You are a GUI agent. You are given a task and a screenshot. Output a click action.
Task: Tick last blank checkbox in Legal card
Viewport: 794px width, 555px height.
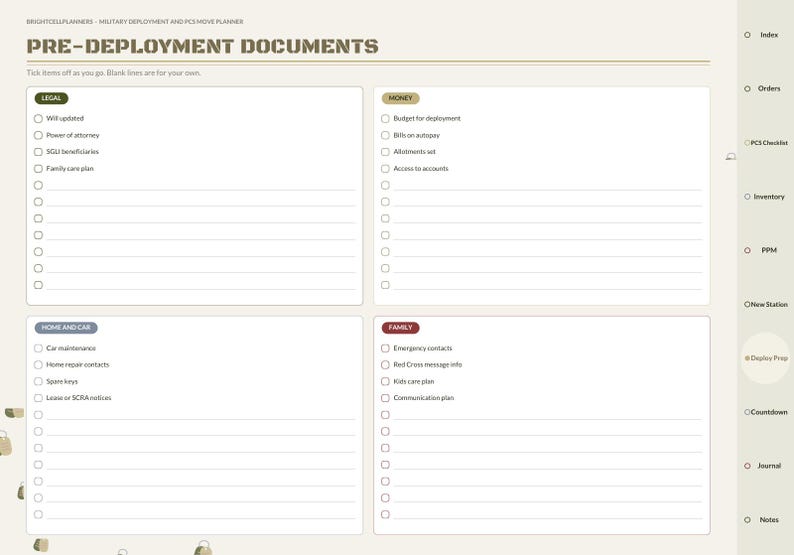click(x=38, y=285)
